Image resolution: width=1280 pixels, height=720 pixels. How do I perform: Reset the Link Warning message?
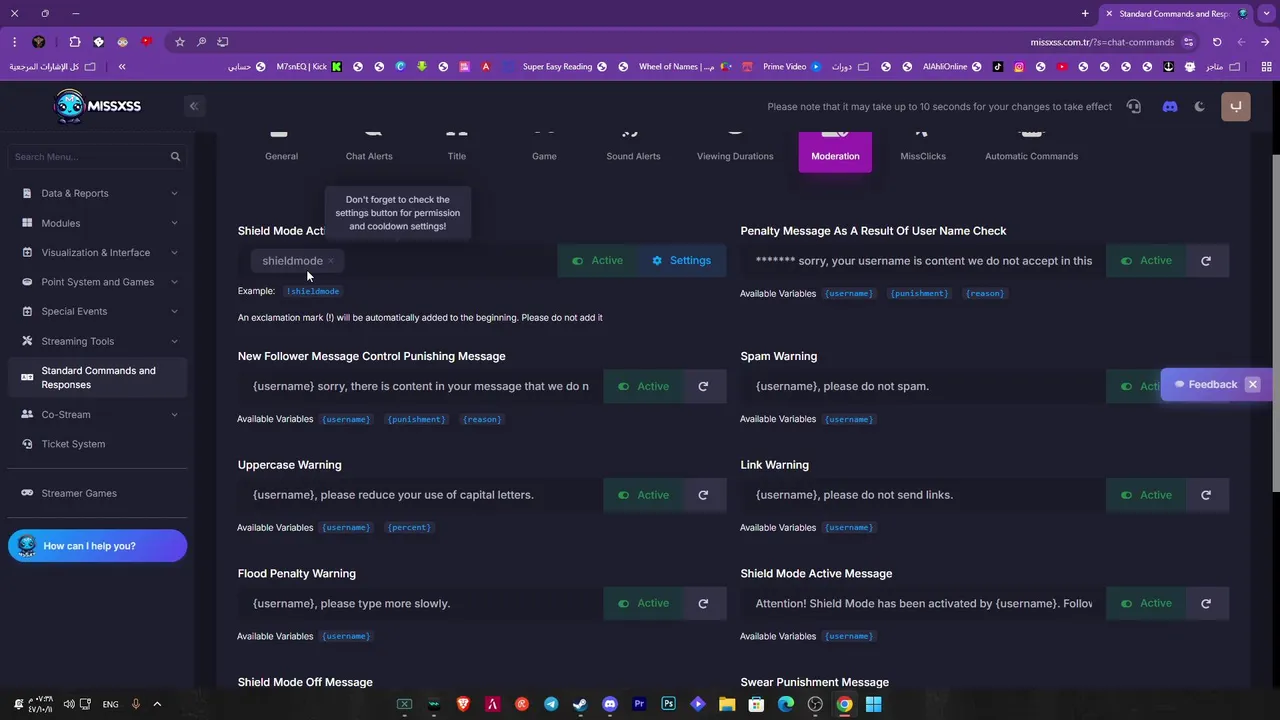(1206, 495)
